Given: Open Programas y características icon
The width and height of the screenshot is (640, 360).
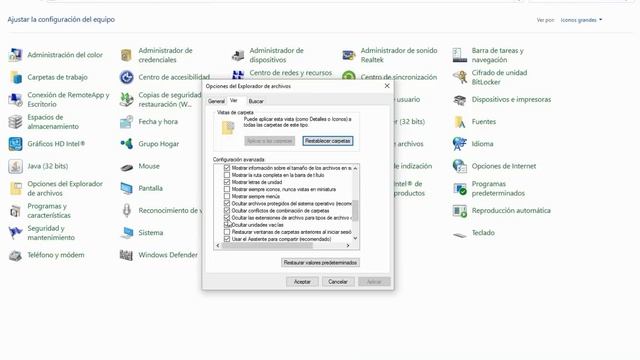Looking at the screenshot, I should coord(16,211).
